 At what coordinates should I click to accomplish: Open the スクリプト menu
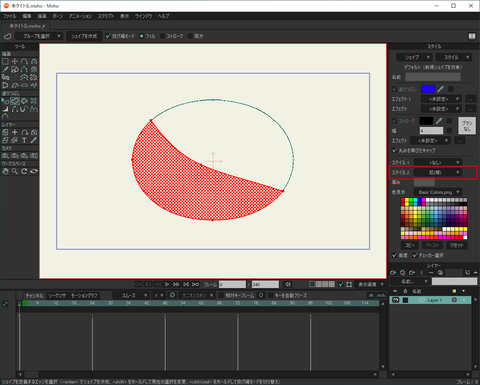(106, 16)
